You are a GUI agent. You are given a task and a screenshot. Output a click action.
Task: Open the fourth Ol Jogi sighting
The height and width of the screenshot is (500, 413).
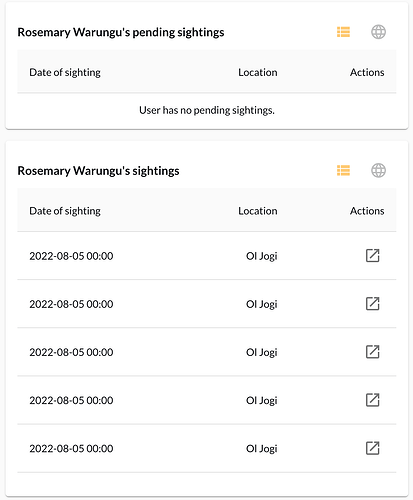(x=372, y=400)
